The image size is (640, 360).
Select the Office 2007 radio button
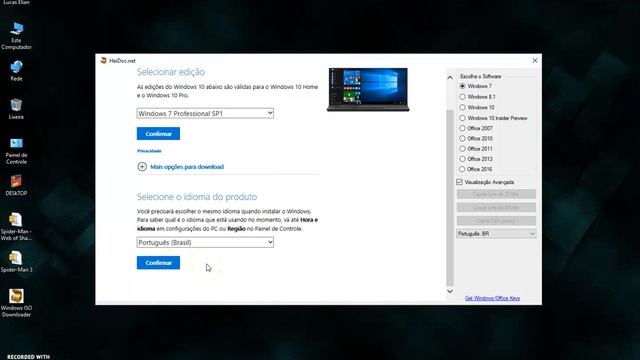pos(462,128)
